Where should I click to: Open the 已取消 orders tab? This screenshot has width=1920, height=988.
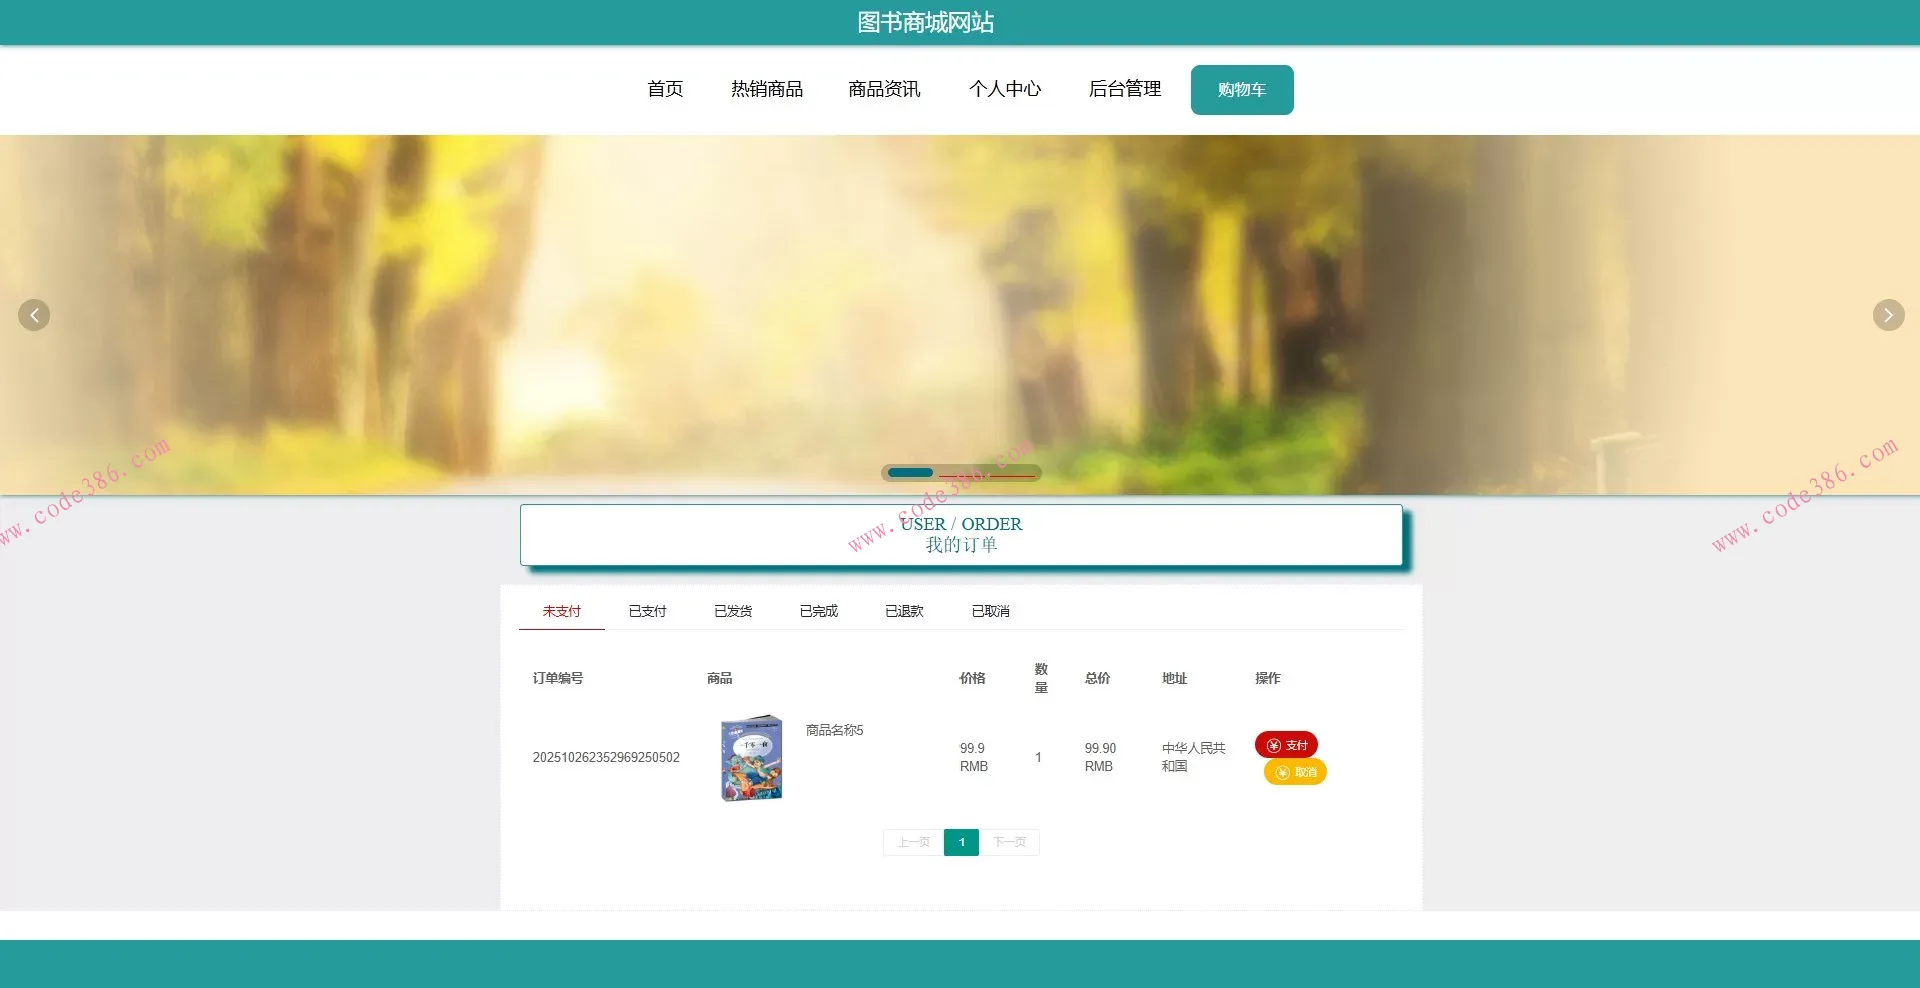[989, 611]
